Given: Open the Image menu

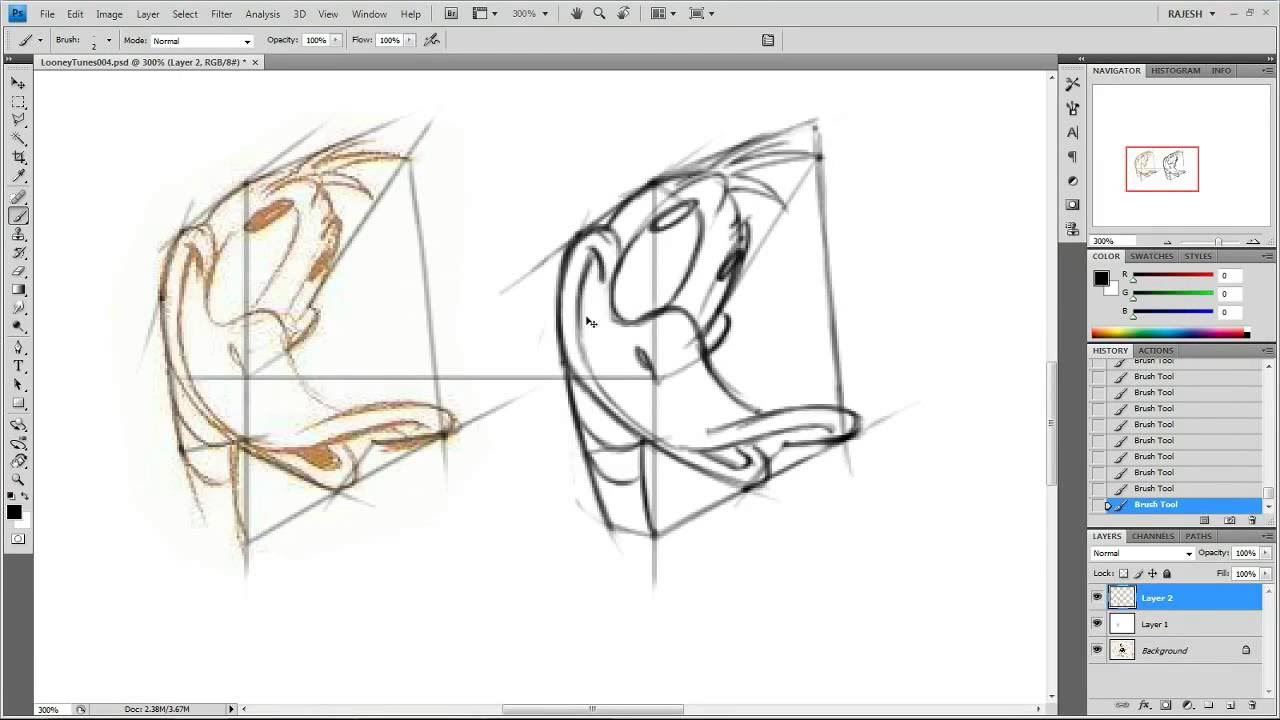Looking at the screenshot, I should pyautogui.click(x=108, y=13).
